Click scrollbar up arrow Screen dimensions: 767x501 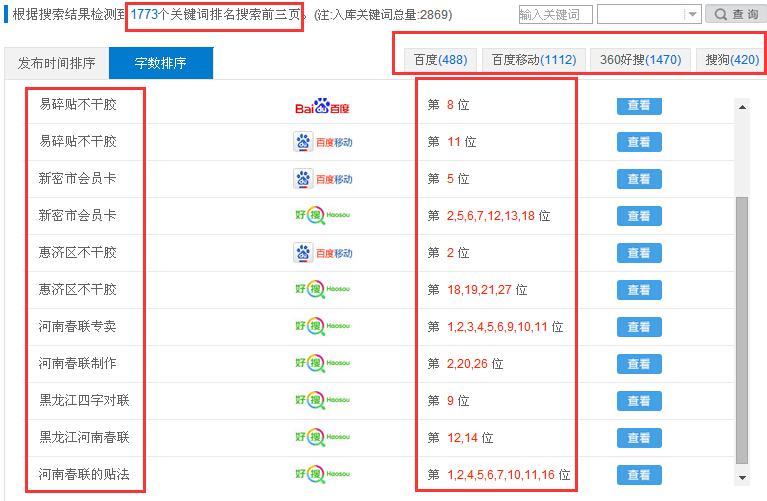coord(742,107)
